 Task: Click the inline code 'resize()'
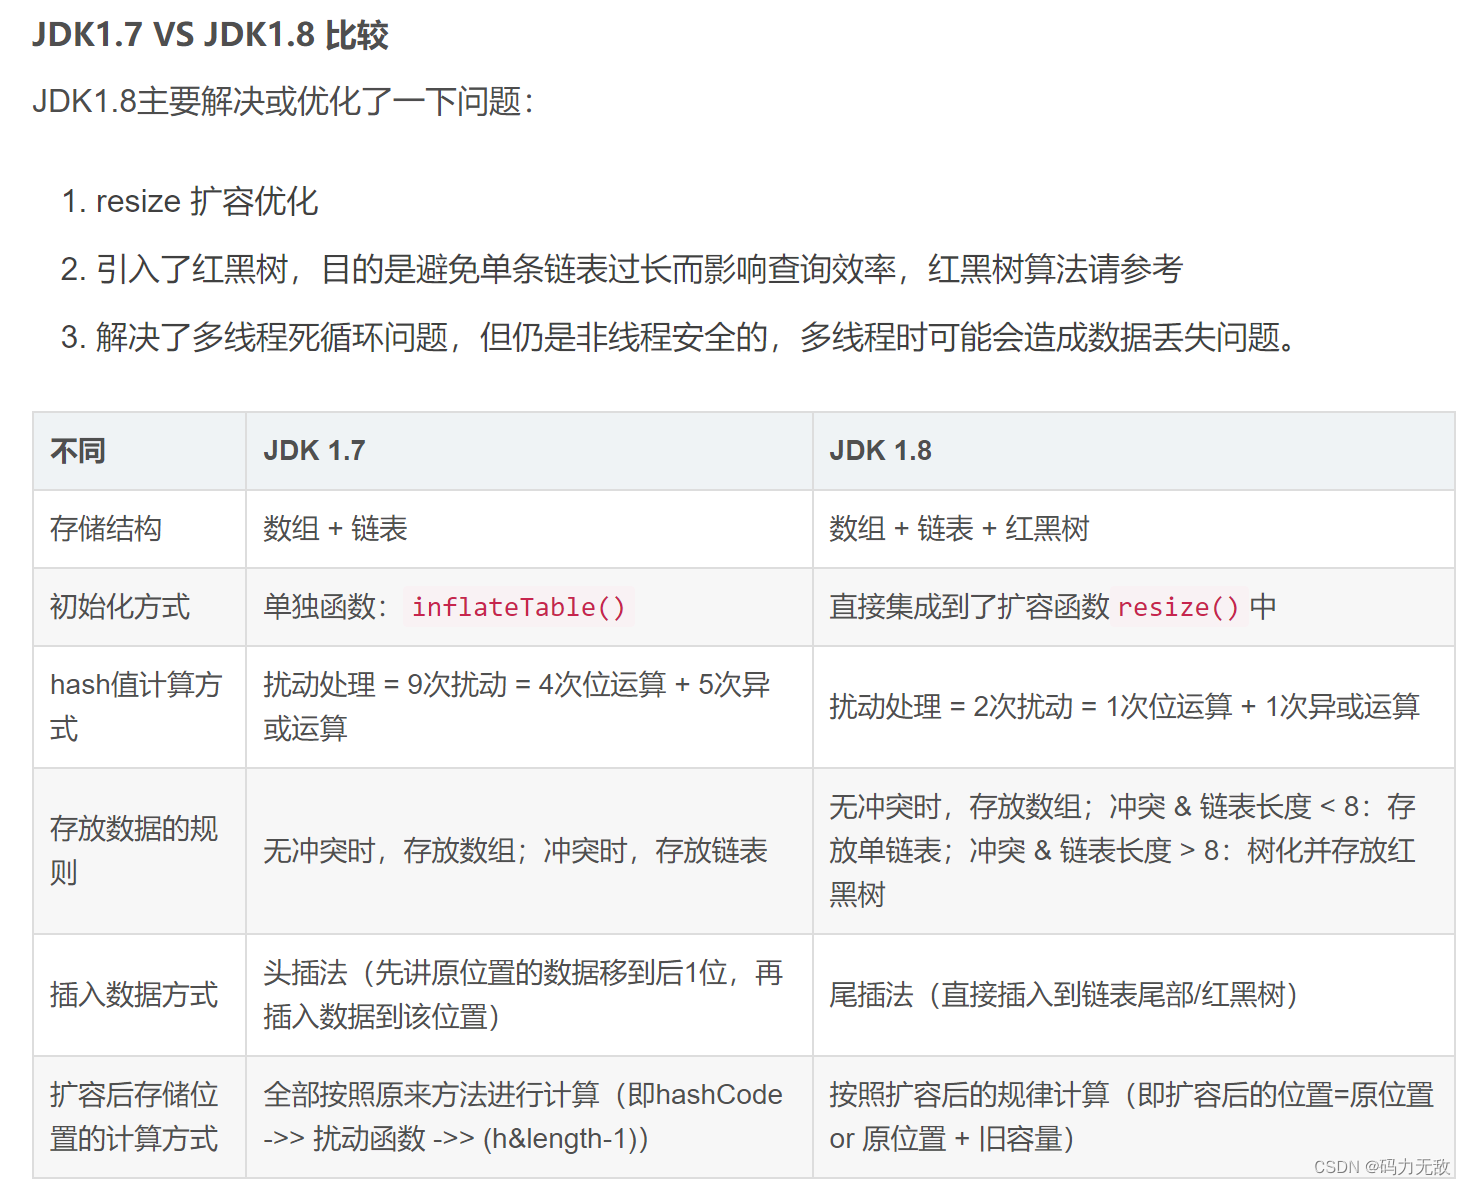pyautogui.click(x=1178, y=607)
